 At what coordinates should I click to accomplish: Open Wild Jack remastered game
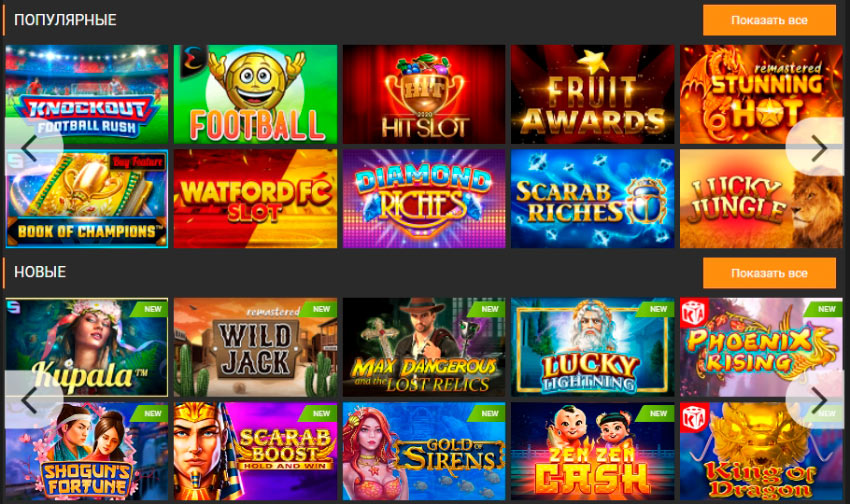pos(255,347)
